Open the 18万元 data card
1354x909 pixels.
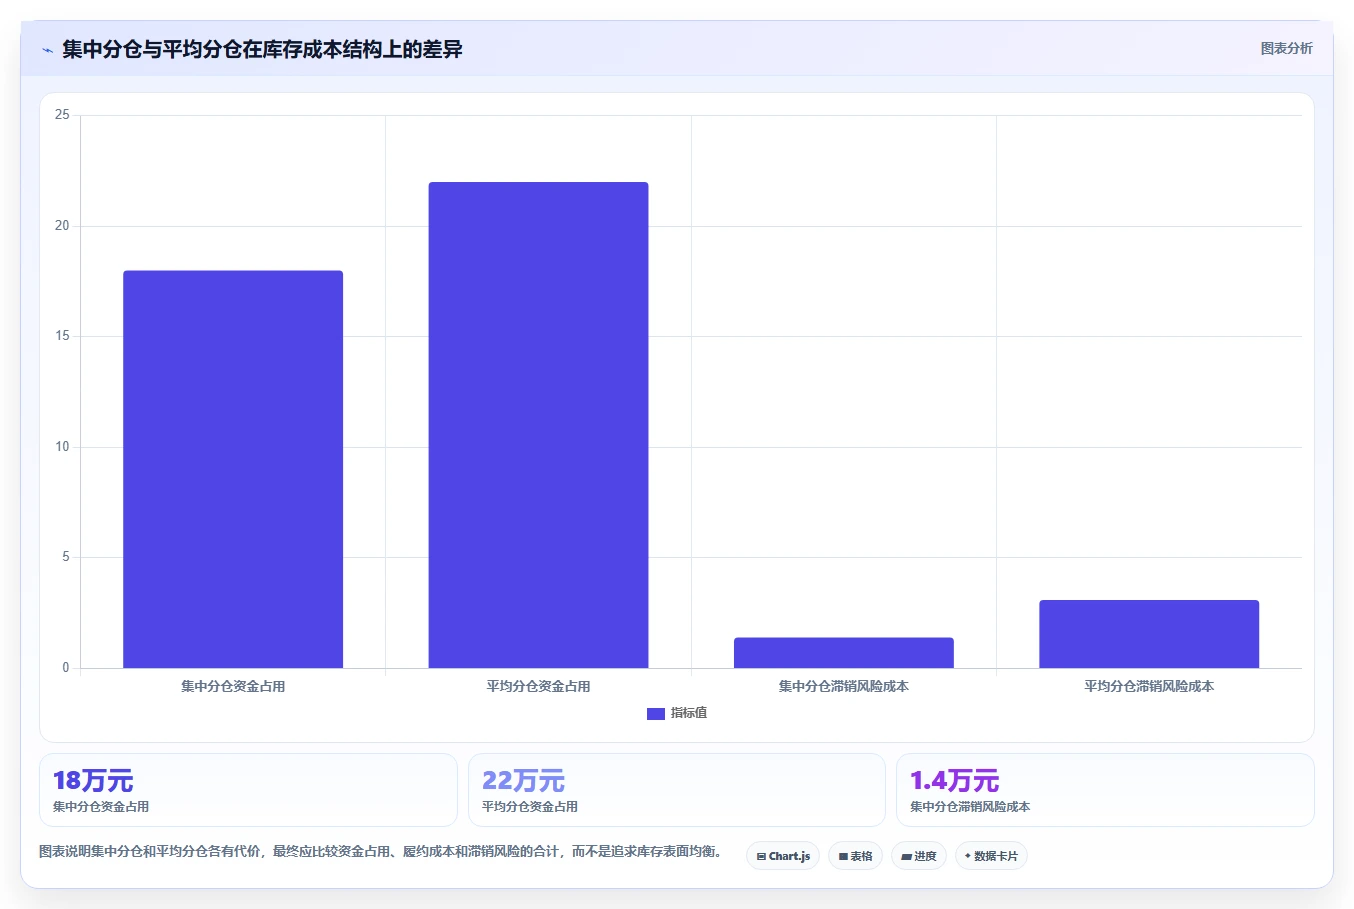pos(248,790)
